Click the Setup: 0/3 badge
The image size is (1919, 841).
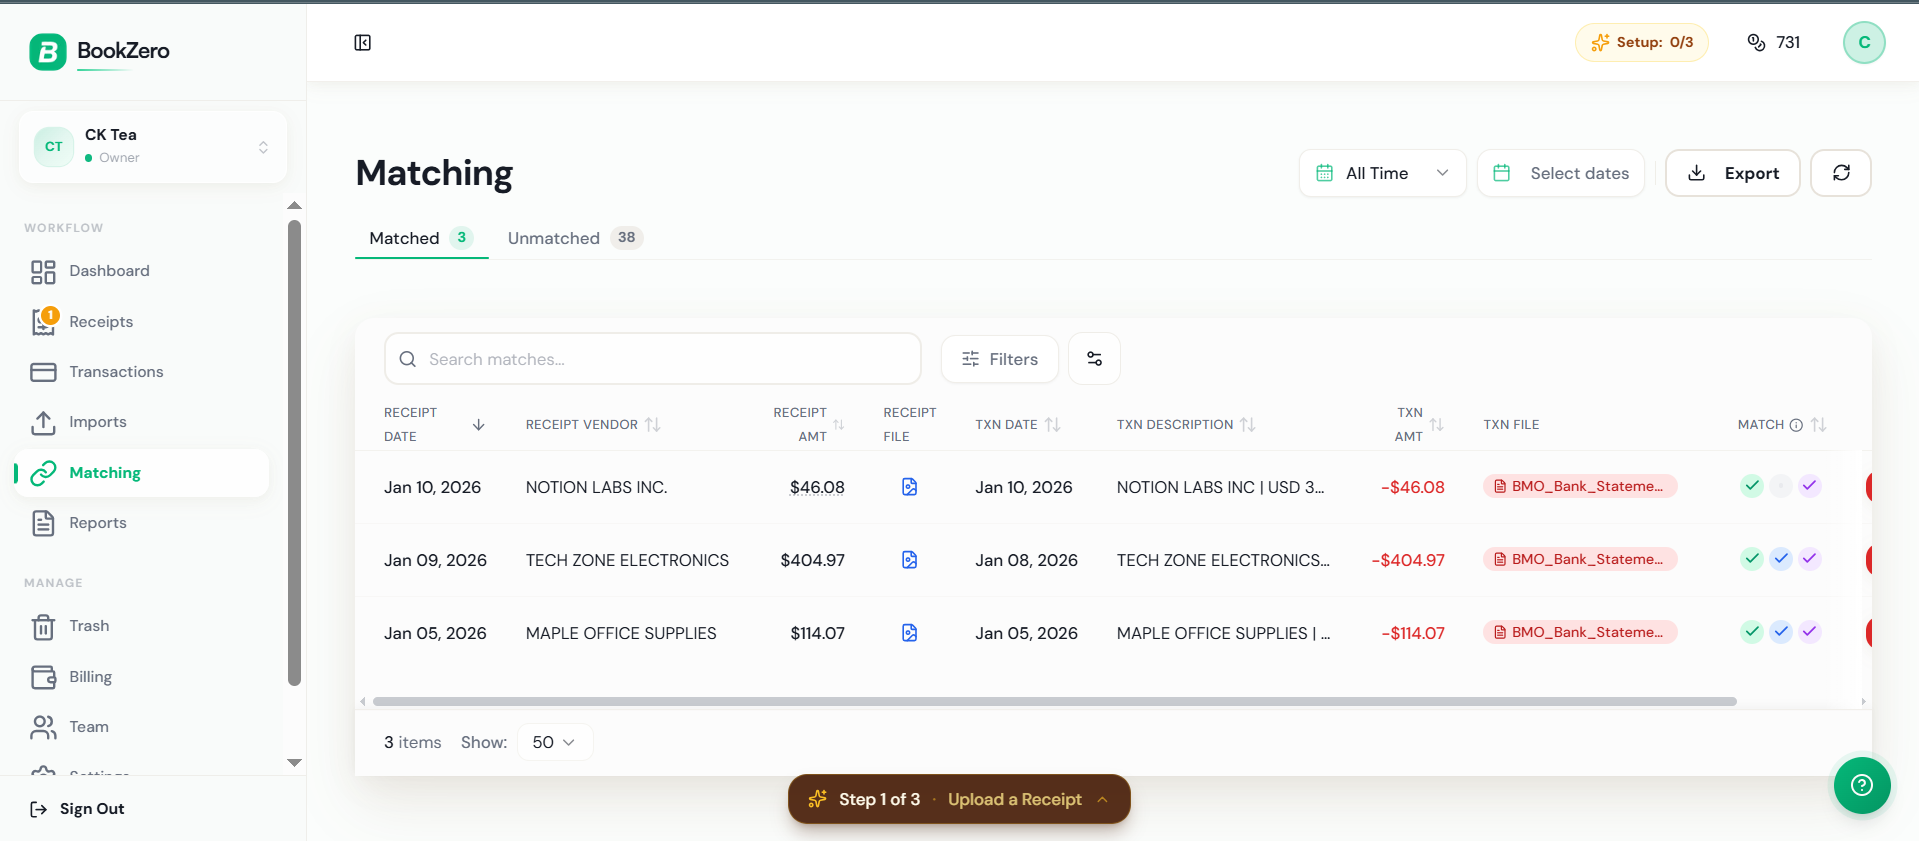pyautogui.click(x=1641, y=42)
